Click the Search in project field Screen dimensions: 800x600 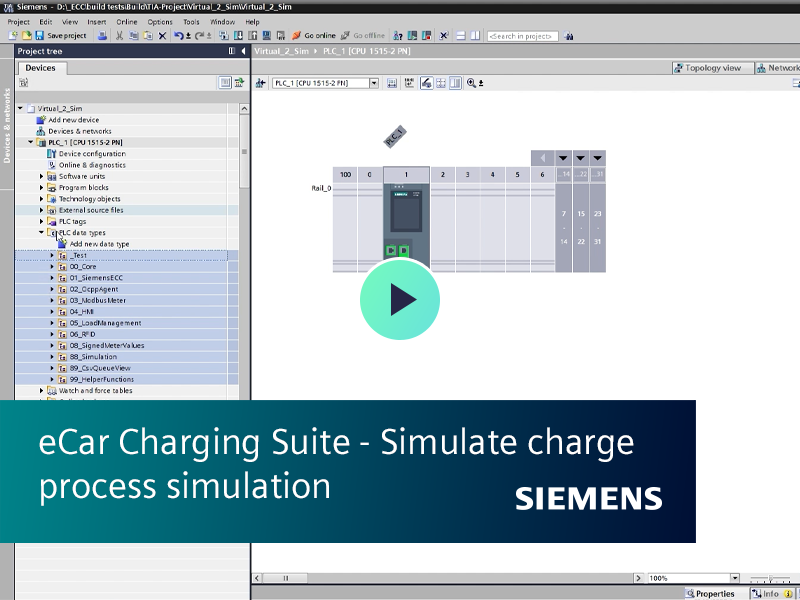click(522, 36)
